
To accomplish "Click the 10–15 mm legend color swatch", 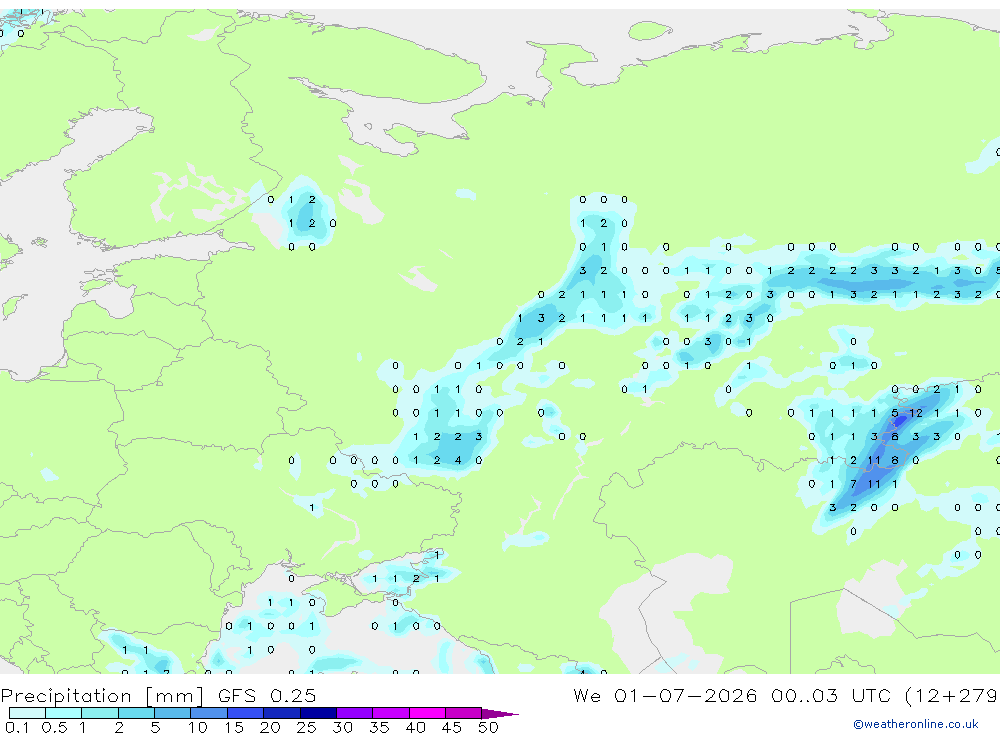I will pos(209,713).
